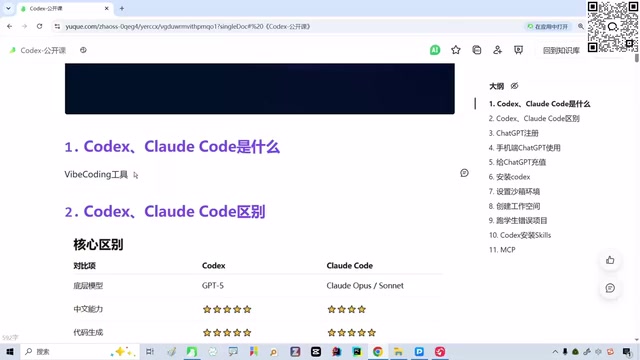This screenshot has width=640, height=360.
Task: Open a new browser tab with plus
Action: coord(122,9)
